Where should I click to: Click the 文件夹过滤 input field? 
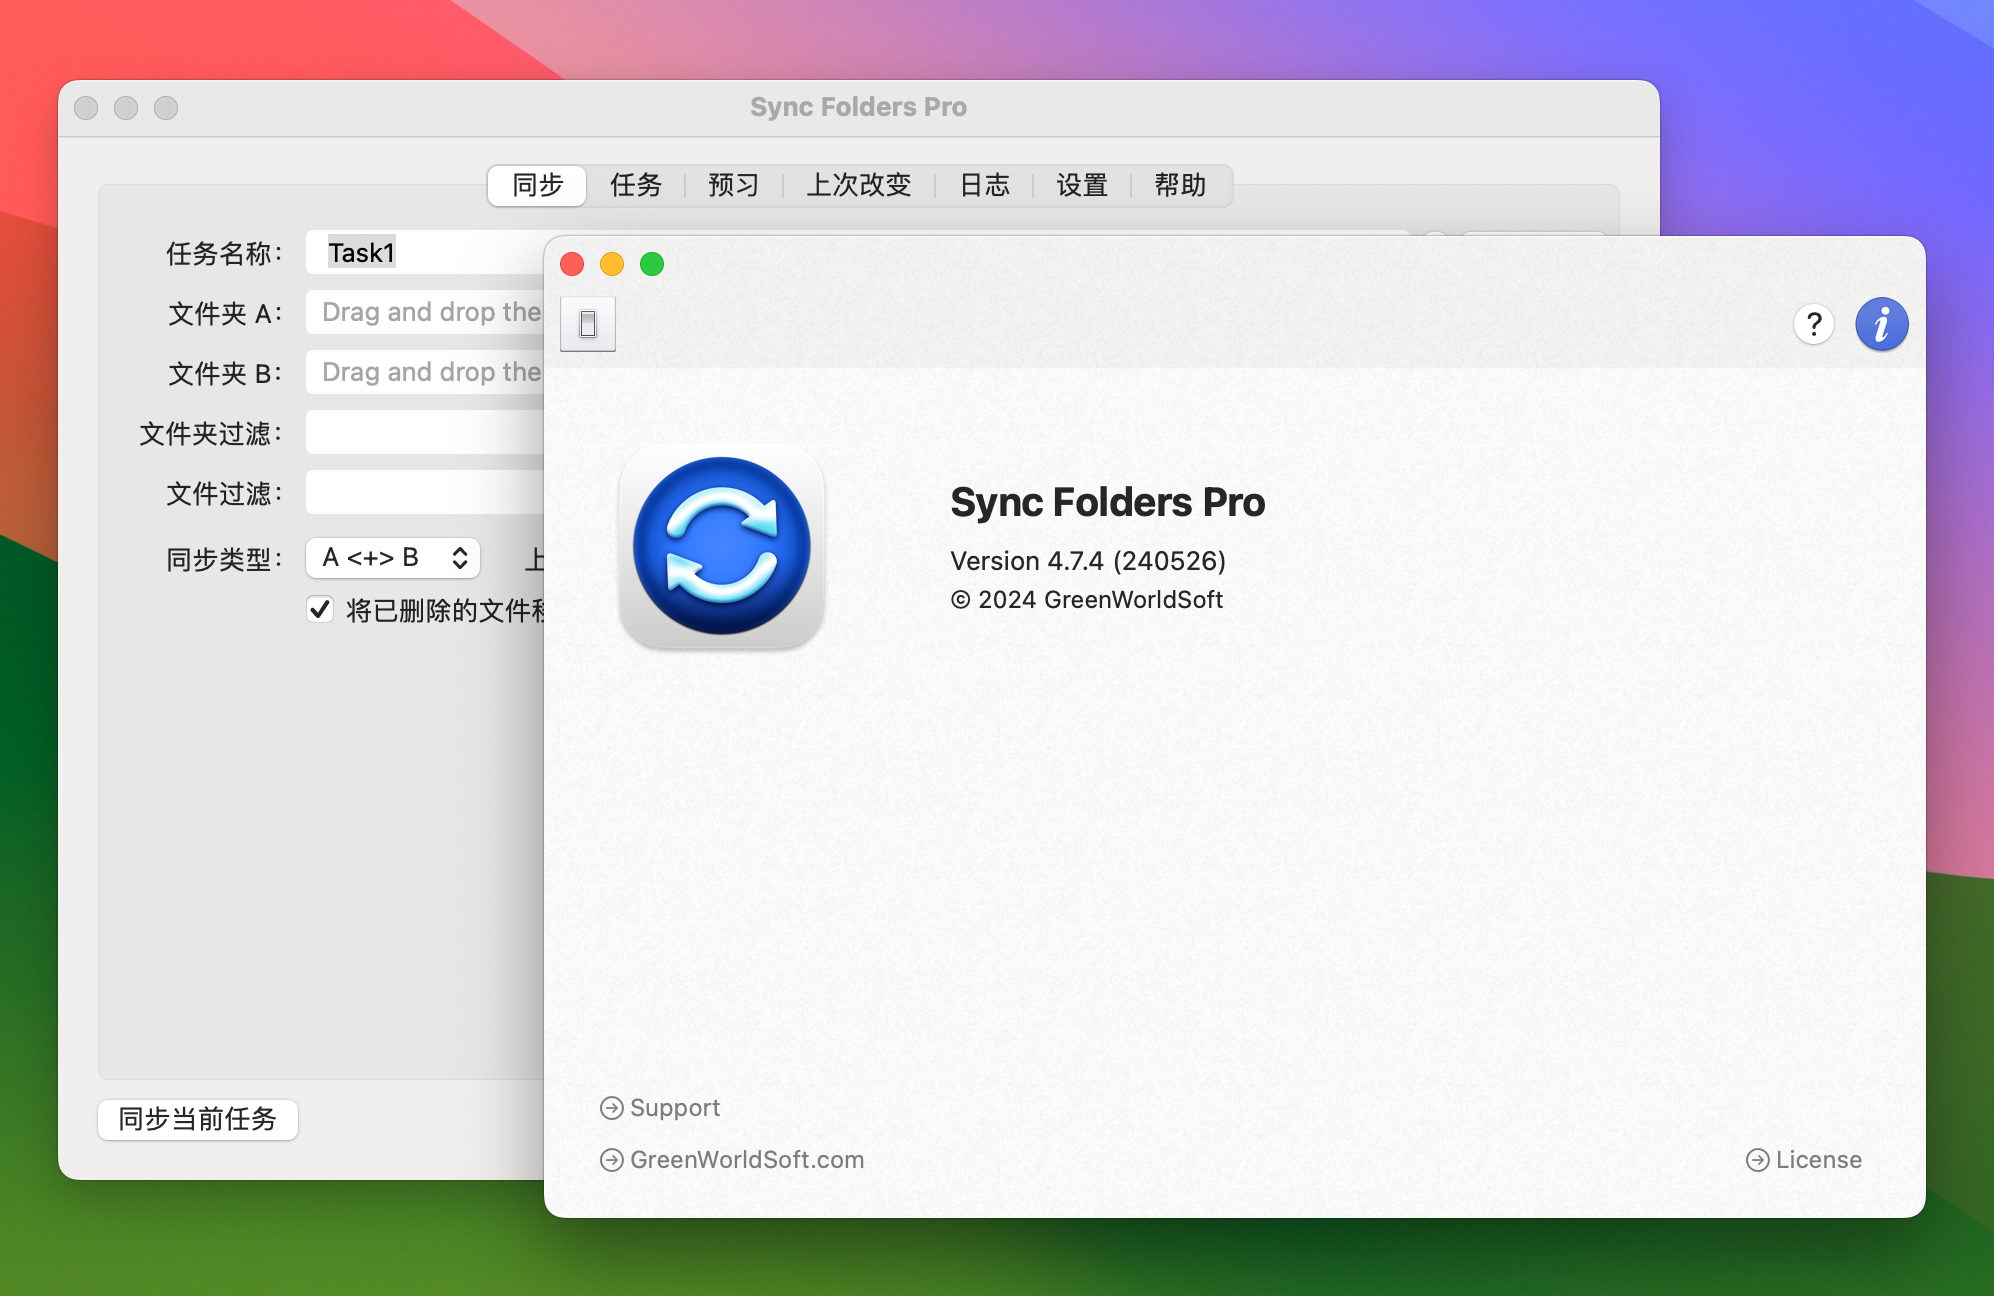click(x=425, y=432)
